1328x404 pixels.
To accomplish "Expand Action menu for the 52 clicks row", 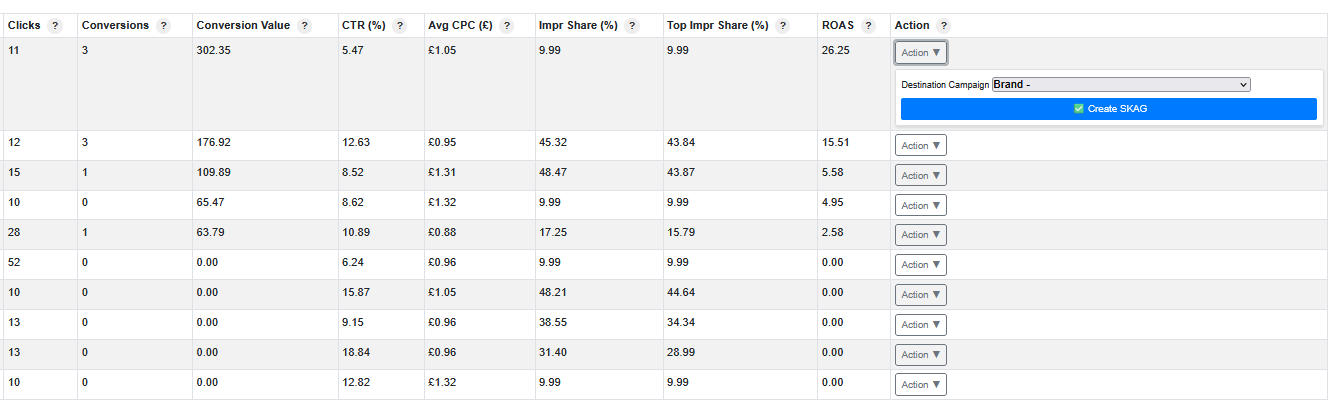I will [920, 265].
